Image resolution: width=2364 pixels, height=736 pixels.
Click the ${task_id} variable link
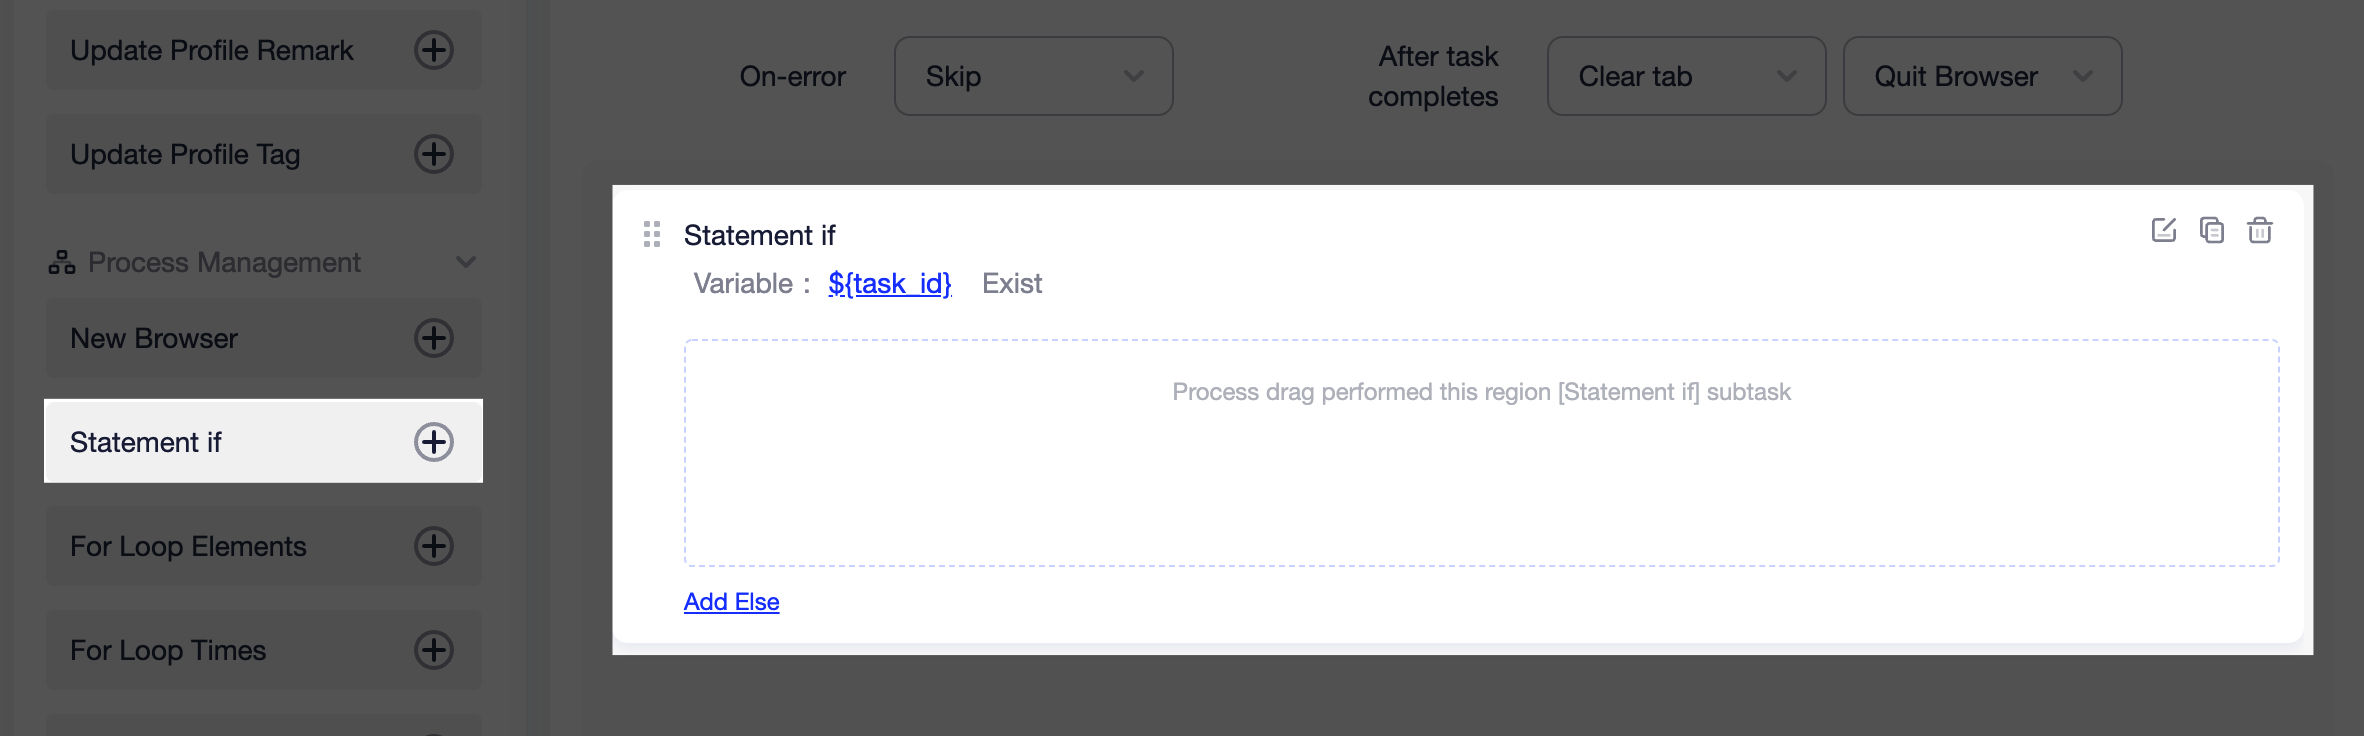(889, 284)
